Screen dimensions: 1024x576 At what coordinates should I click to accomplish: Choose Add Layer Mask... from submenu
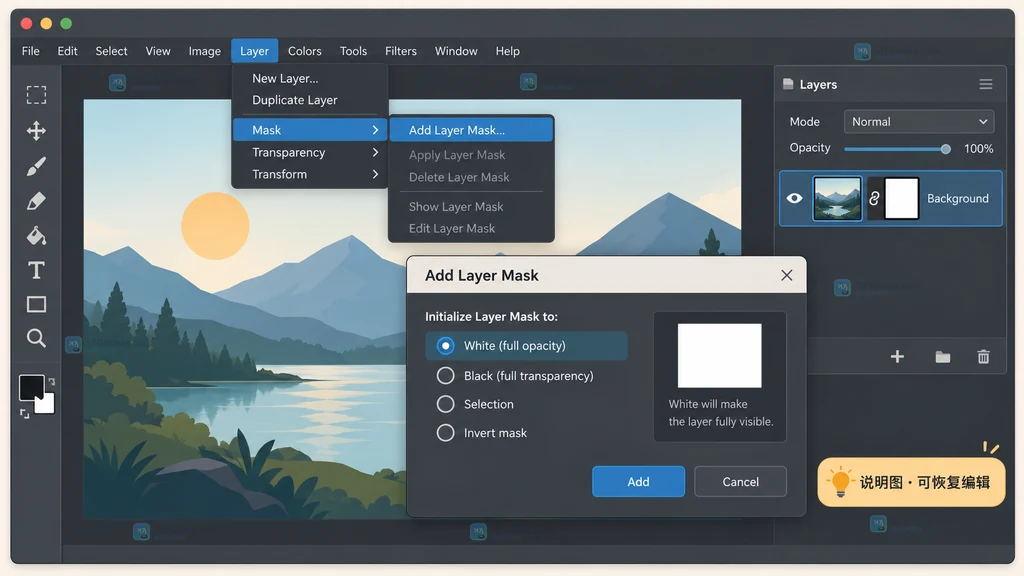(x=471, y=130)
